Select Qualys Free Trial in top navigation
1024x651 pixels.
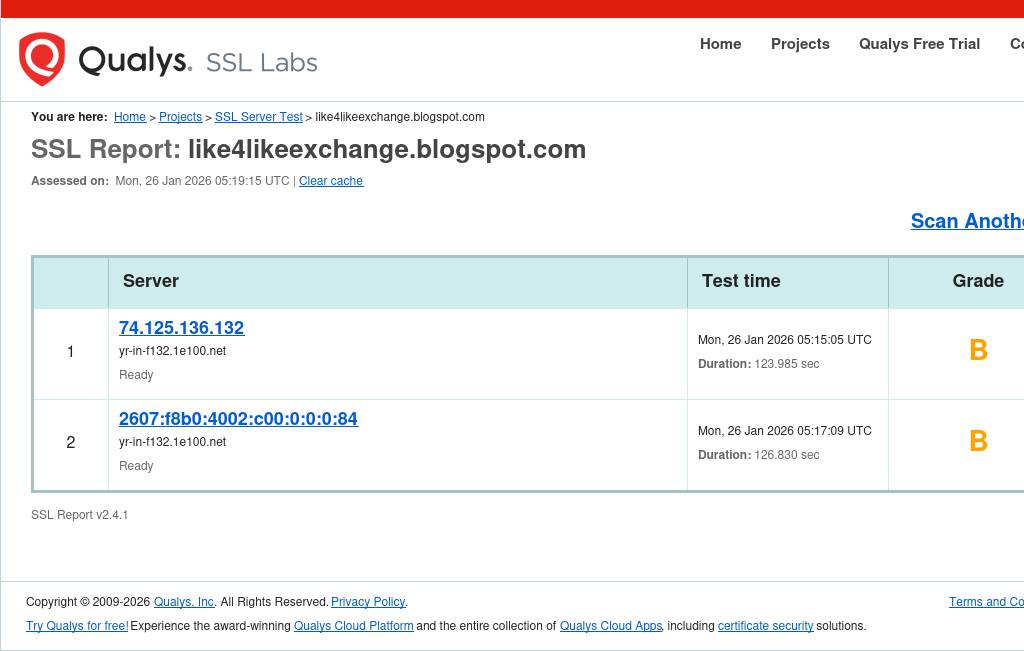coord(919,44)
